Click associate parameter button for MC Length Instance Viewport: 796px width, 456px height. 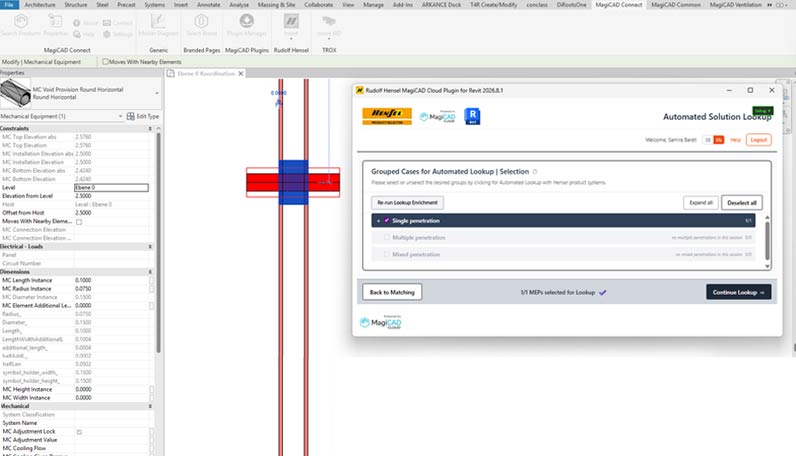pos(151,280)
